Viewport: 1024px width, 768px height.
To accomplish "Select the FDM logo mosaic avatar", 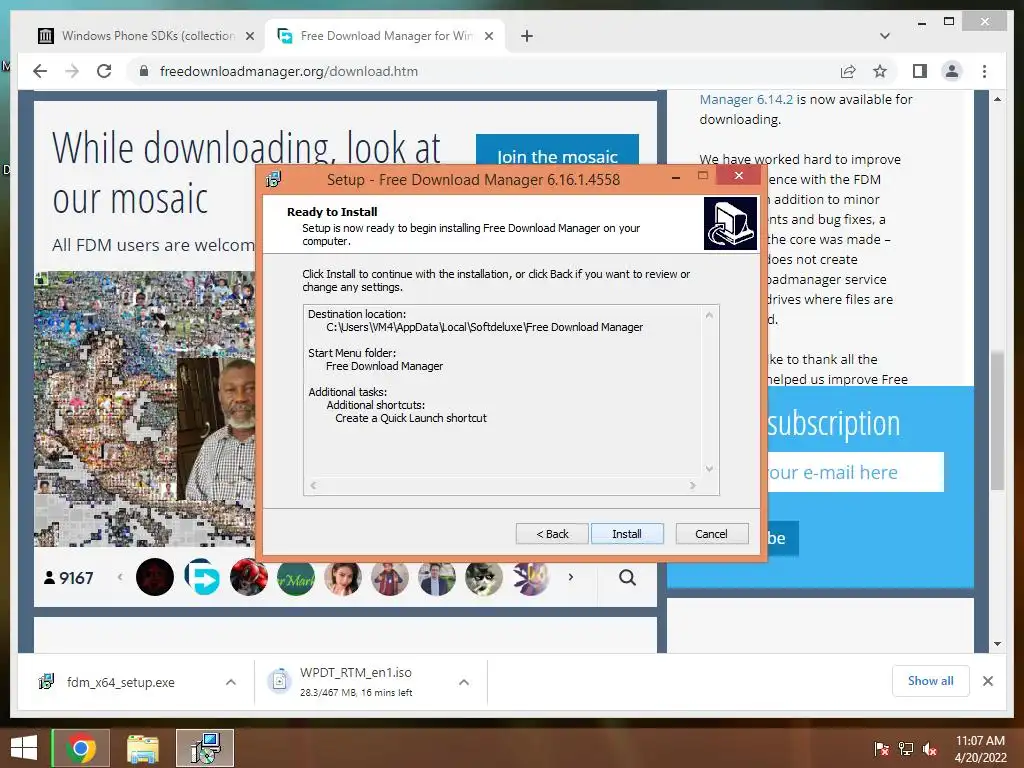I will (202, 577).
